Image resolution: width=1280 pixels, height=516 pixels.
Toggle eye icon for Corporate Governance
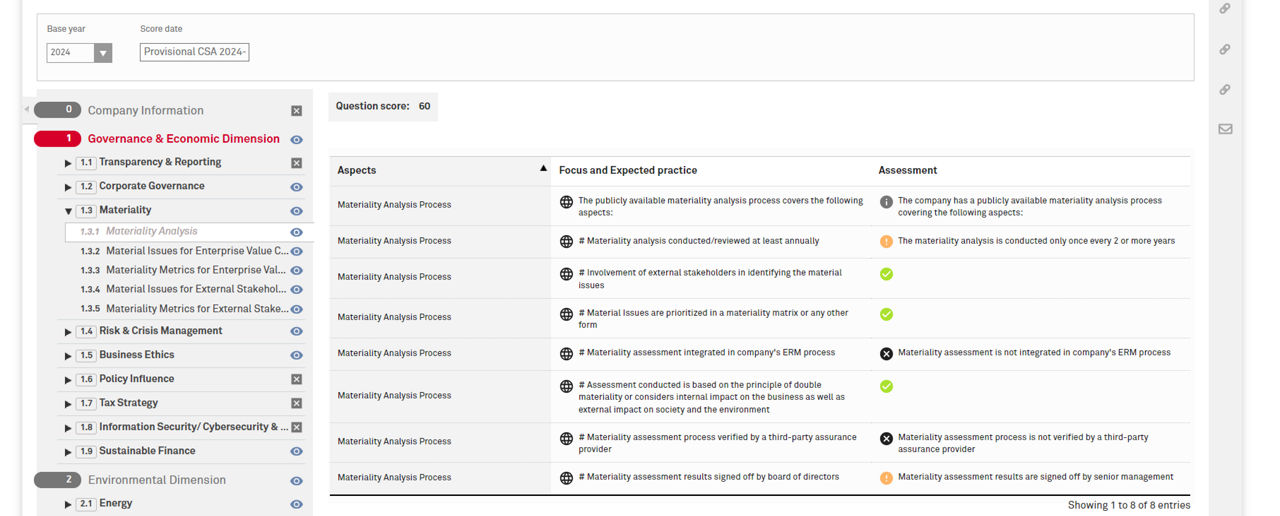pos(296,187)
